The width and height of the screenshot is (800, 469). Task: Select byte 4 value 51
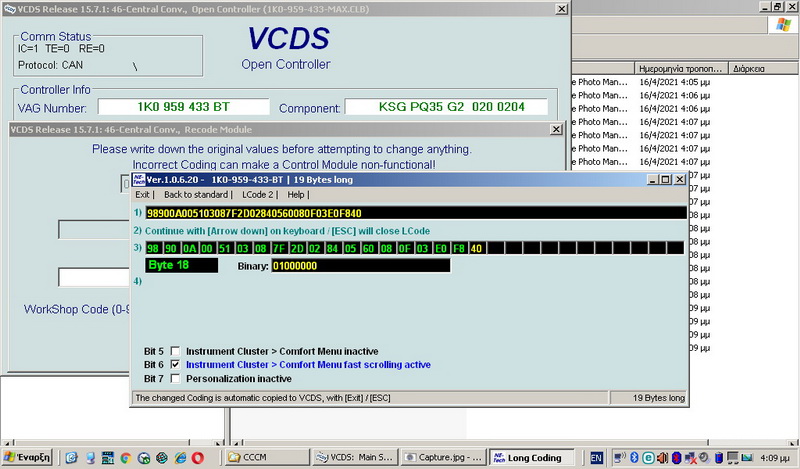(x=225, y=249)
